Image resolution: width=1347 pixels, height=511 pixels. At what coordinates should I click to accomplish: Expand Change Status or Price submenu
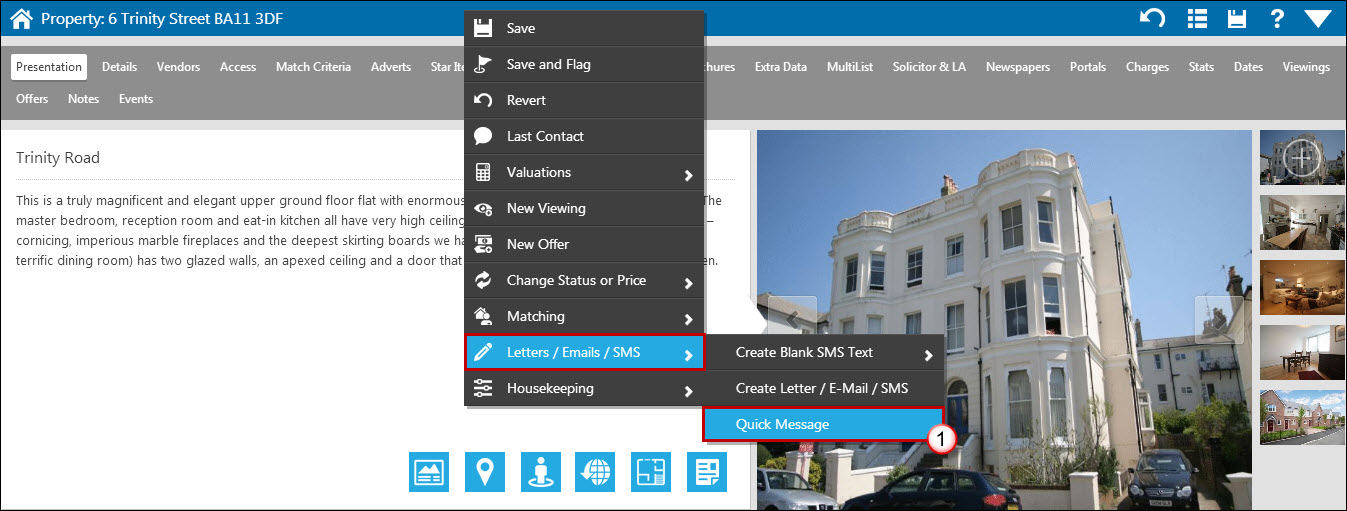pyautogui.click(x=584, y=280)
